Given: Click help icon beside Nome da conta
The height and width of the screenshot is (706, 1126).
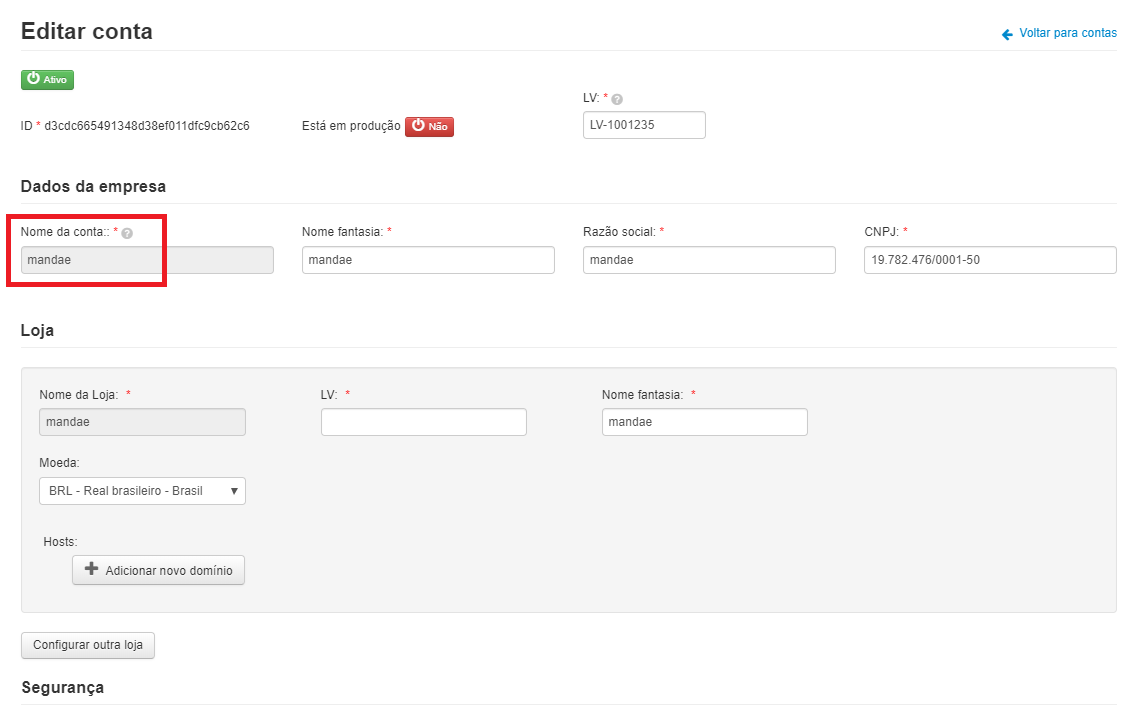Looking at the screenshot, I should coord(127,233).
